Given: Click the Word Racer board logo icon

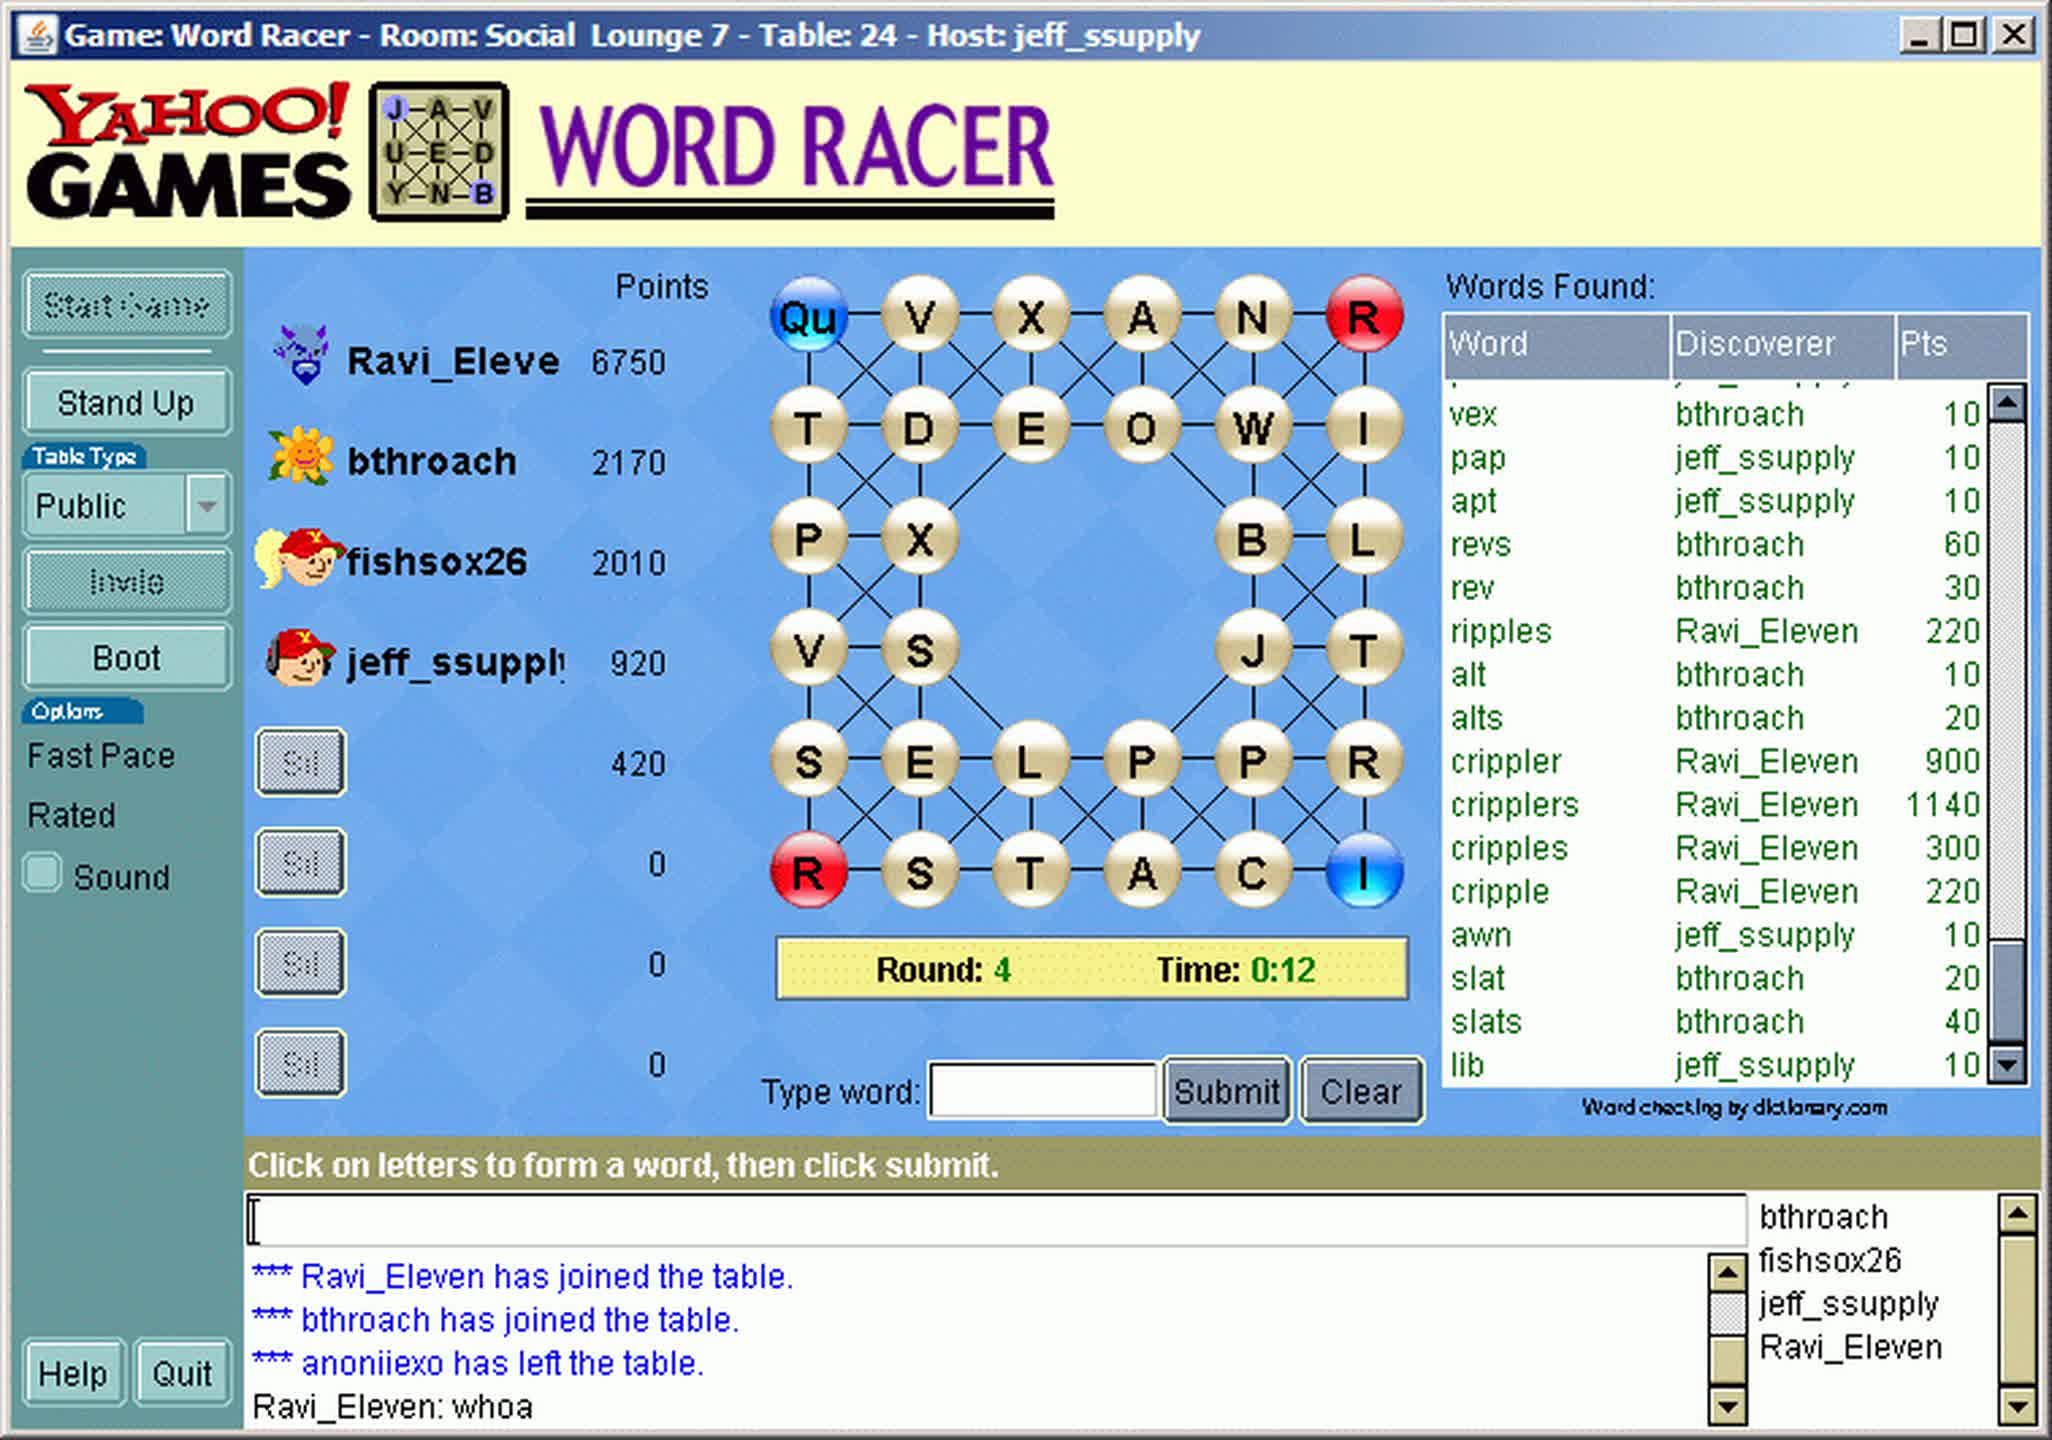Looking at the screenshot, I should click(439, 151).
